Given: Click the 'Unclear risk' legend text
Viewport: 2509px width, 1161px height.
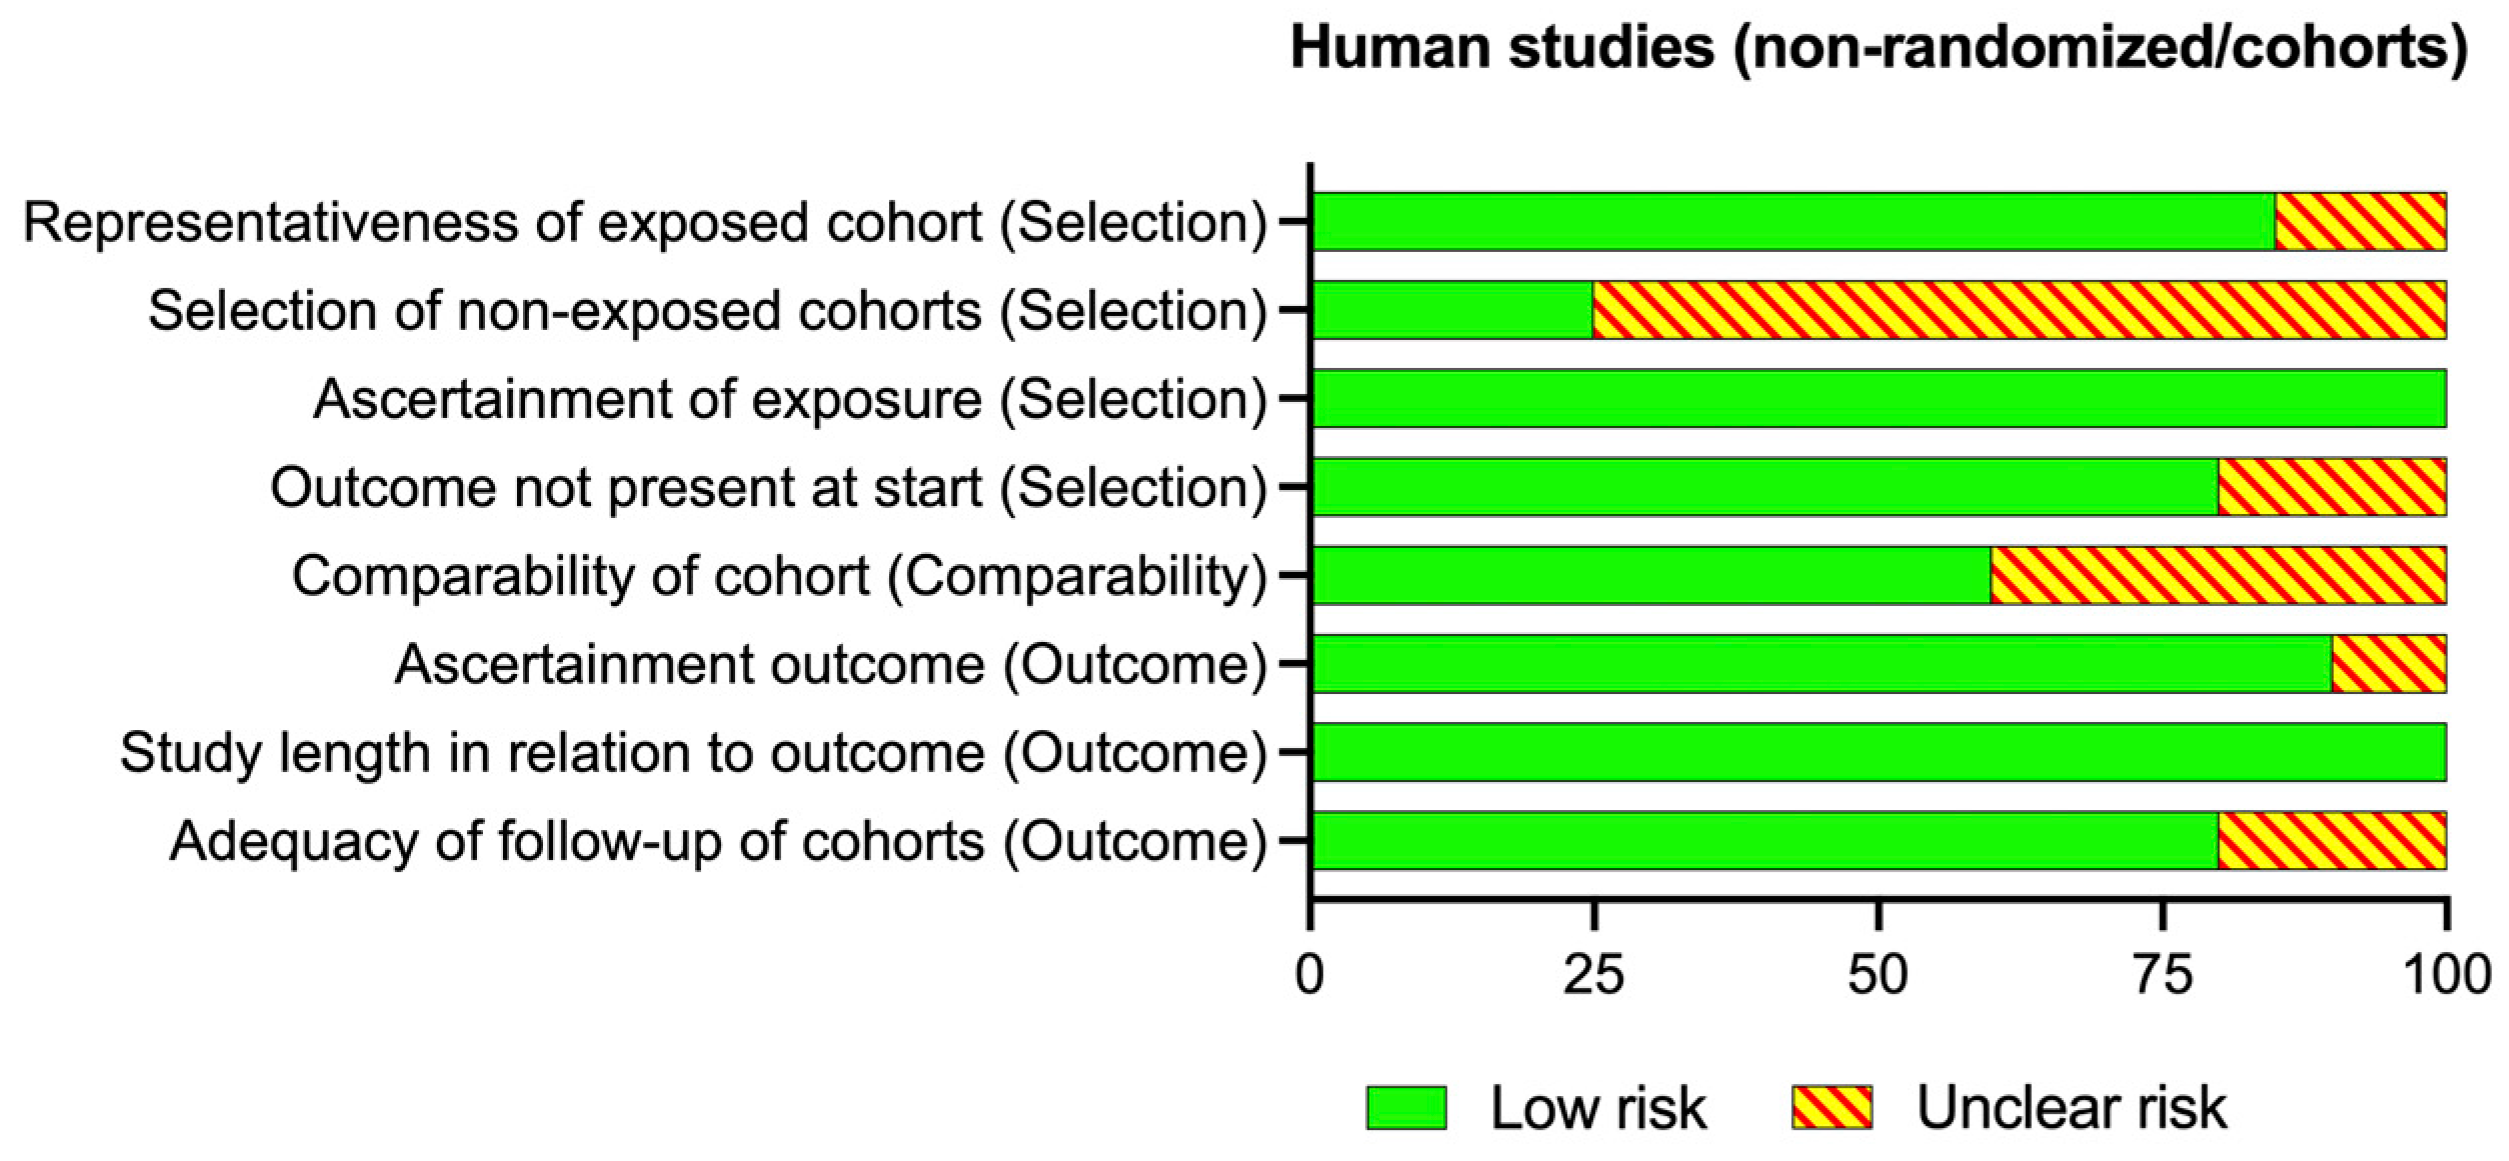Looking at the screenshot, I should point(2072,1108).
